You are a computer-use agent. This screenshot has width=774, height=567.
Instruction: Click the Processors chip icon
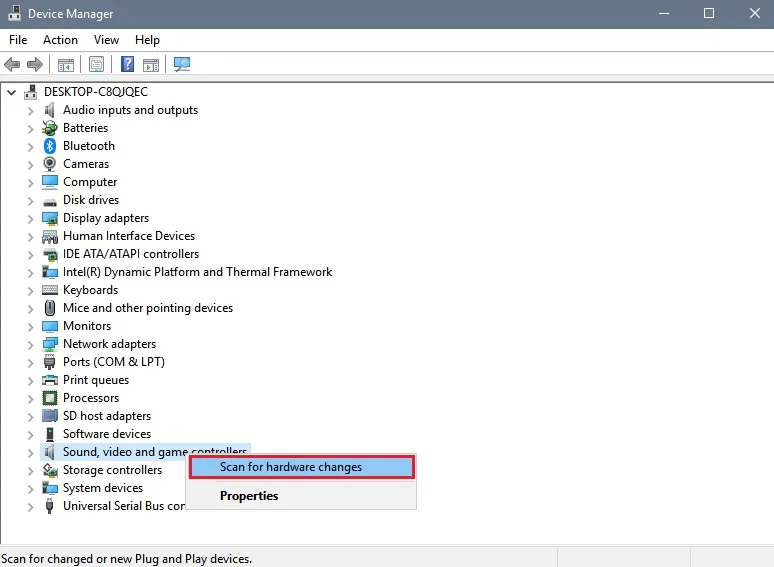coord(50,398)
